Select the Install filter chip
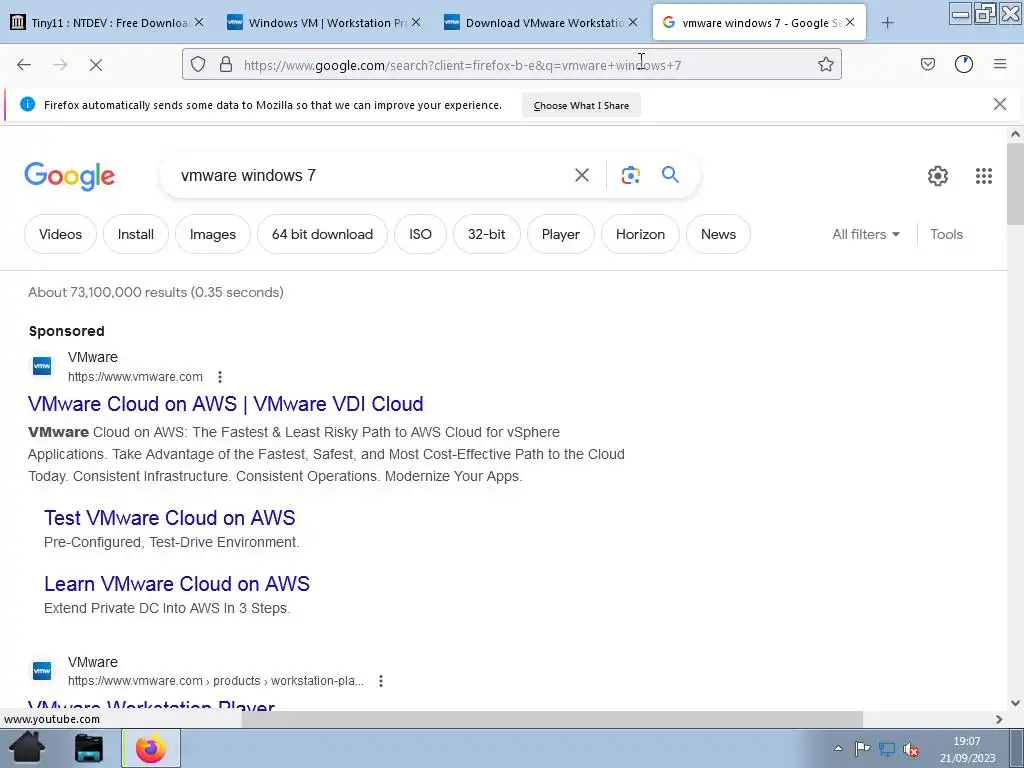Image resolution: width=1024 pixels, height=768 pixels. tap(136, 234)
